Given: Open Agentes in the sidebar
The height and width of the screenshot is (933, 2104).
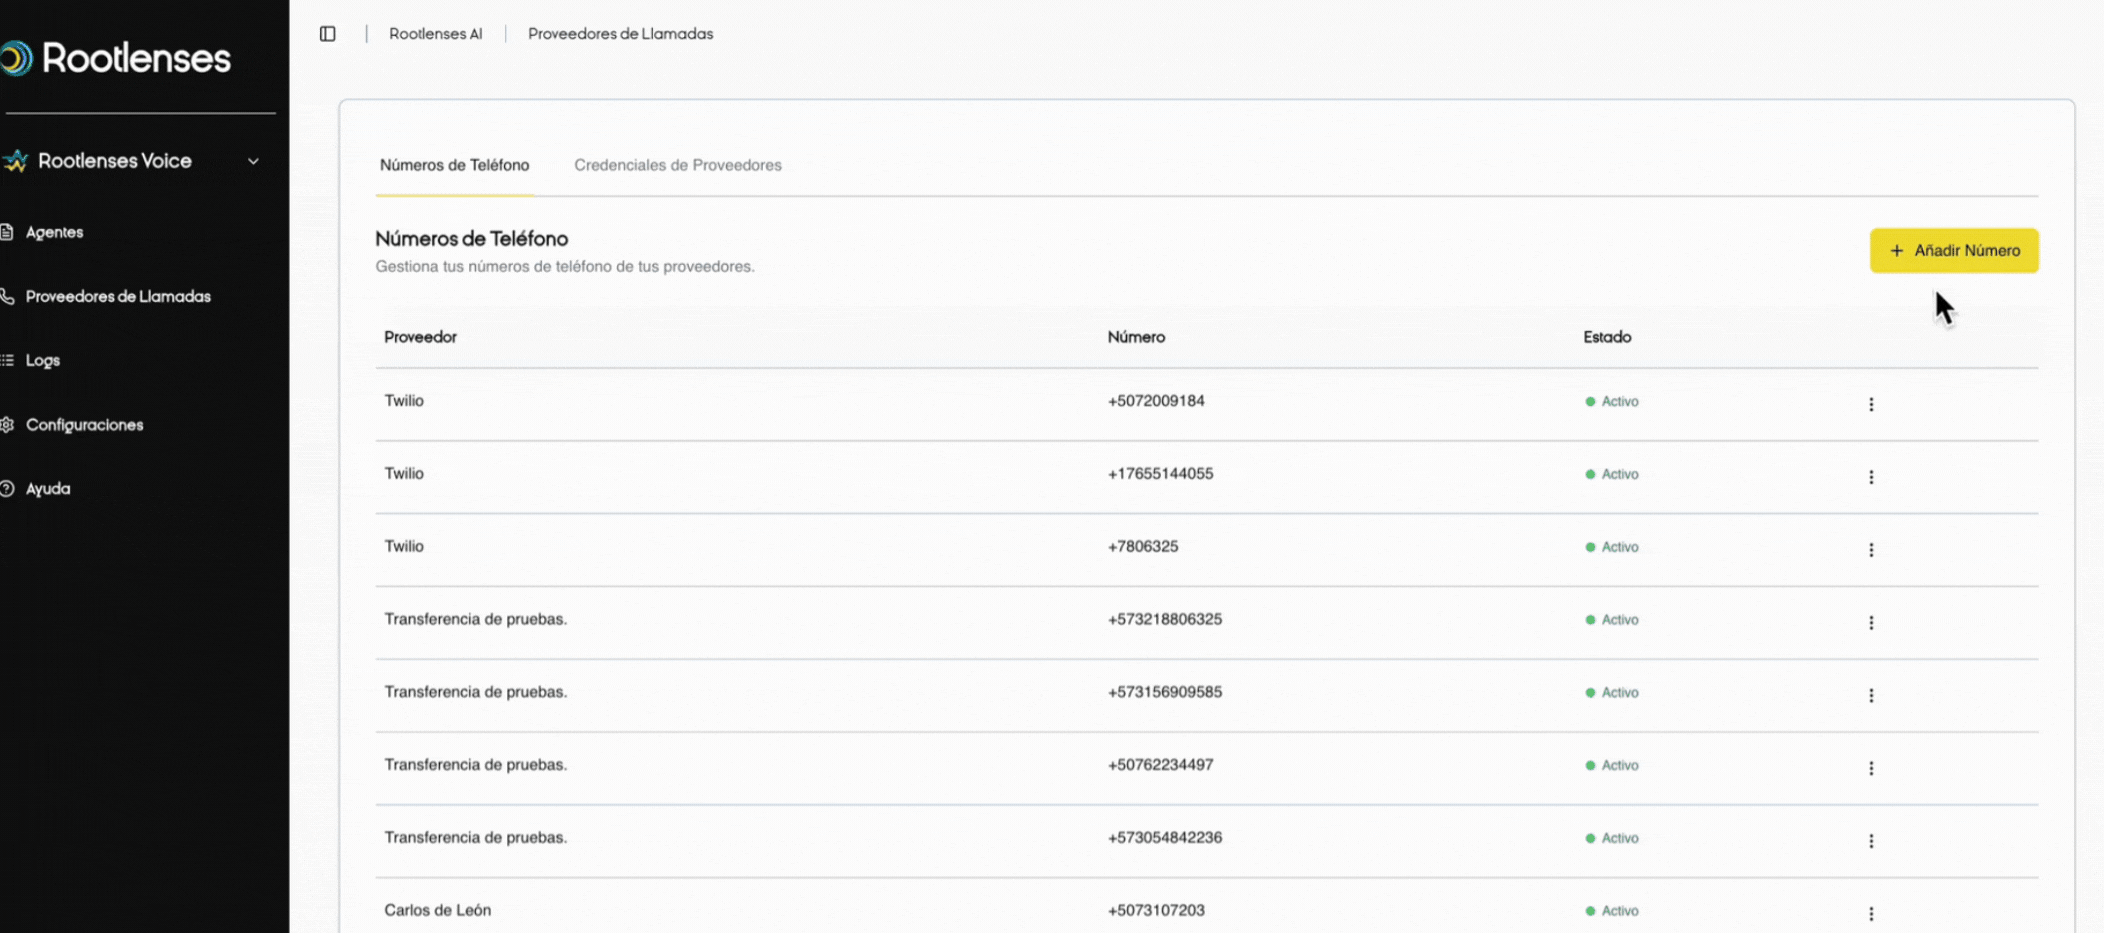Looking at the screenshot, I should tap(54, 232).
